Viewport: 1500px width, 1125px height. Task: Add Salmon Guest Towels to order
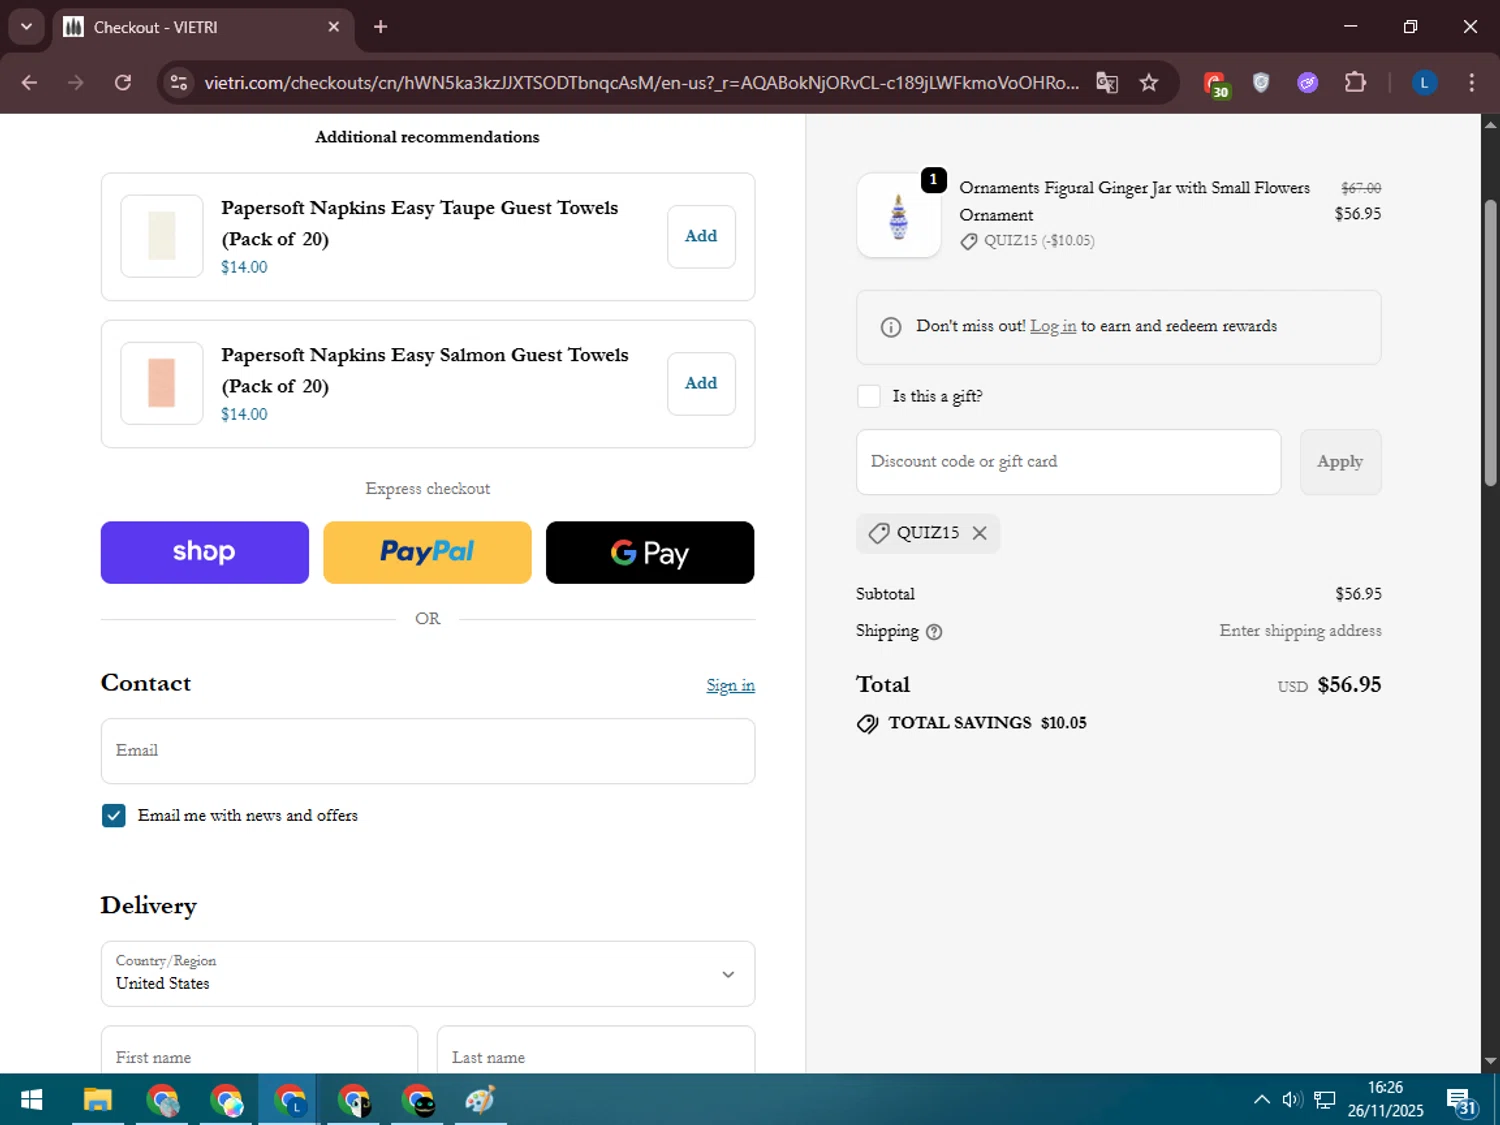(701, 384)
